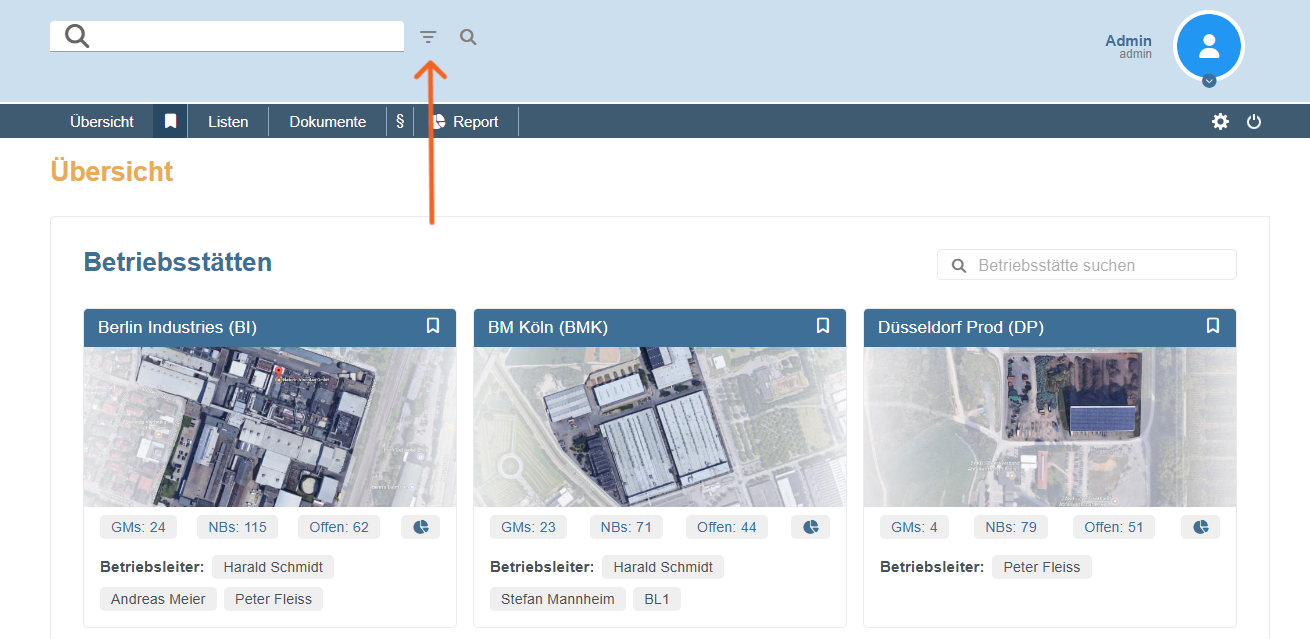Click the magnifier search submit icon
The width and height of the screenshot is (1310, 639).
click(468, 38)
